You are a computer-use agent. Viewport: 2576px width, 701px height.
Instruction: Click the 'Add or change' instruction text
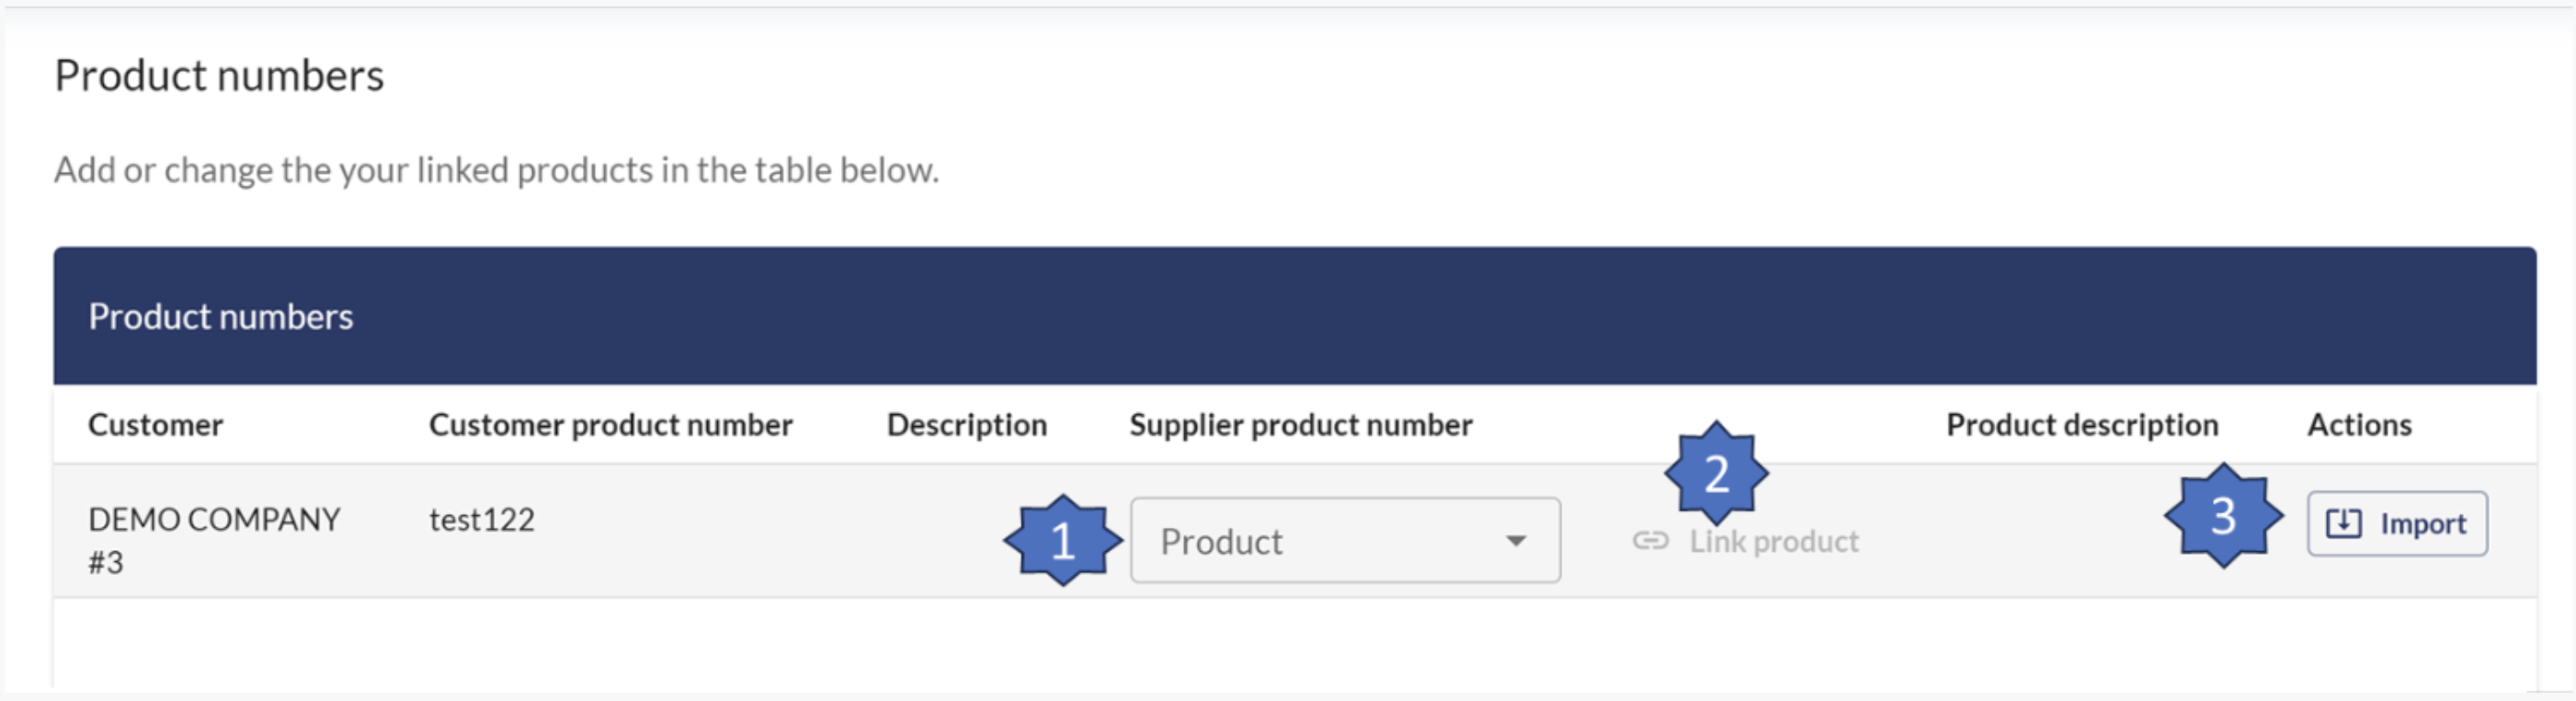pos(496,170)
